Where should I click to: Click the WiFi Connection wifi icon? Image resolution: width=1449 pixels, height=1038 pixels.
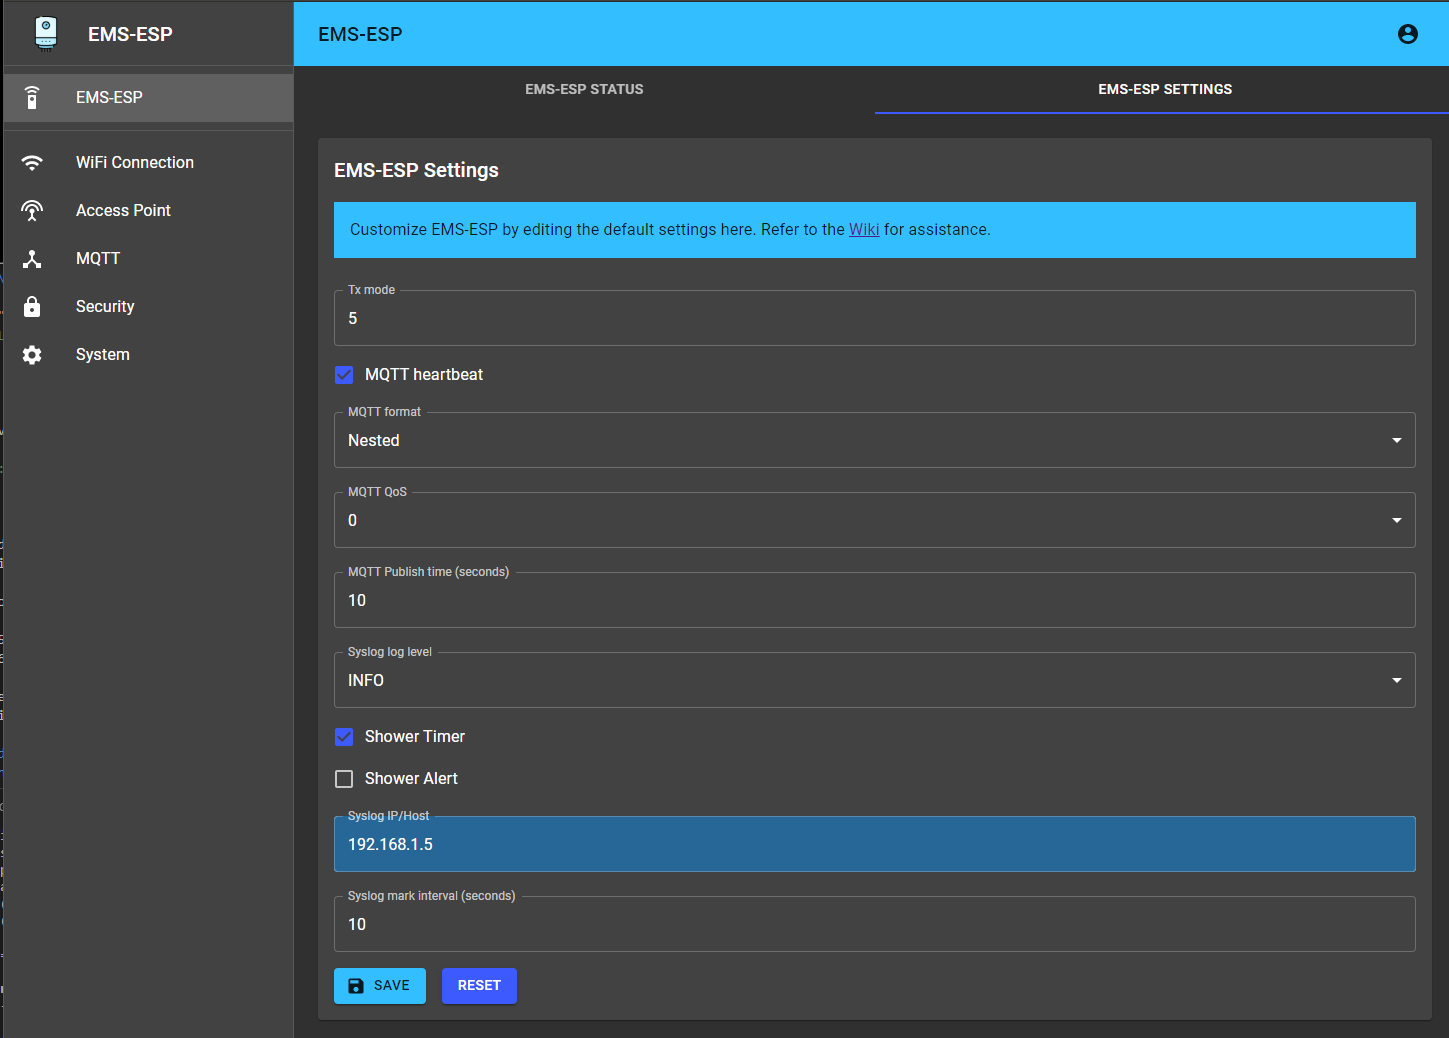pyautogui.click(x=32, y=162)
